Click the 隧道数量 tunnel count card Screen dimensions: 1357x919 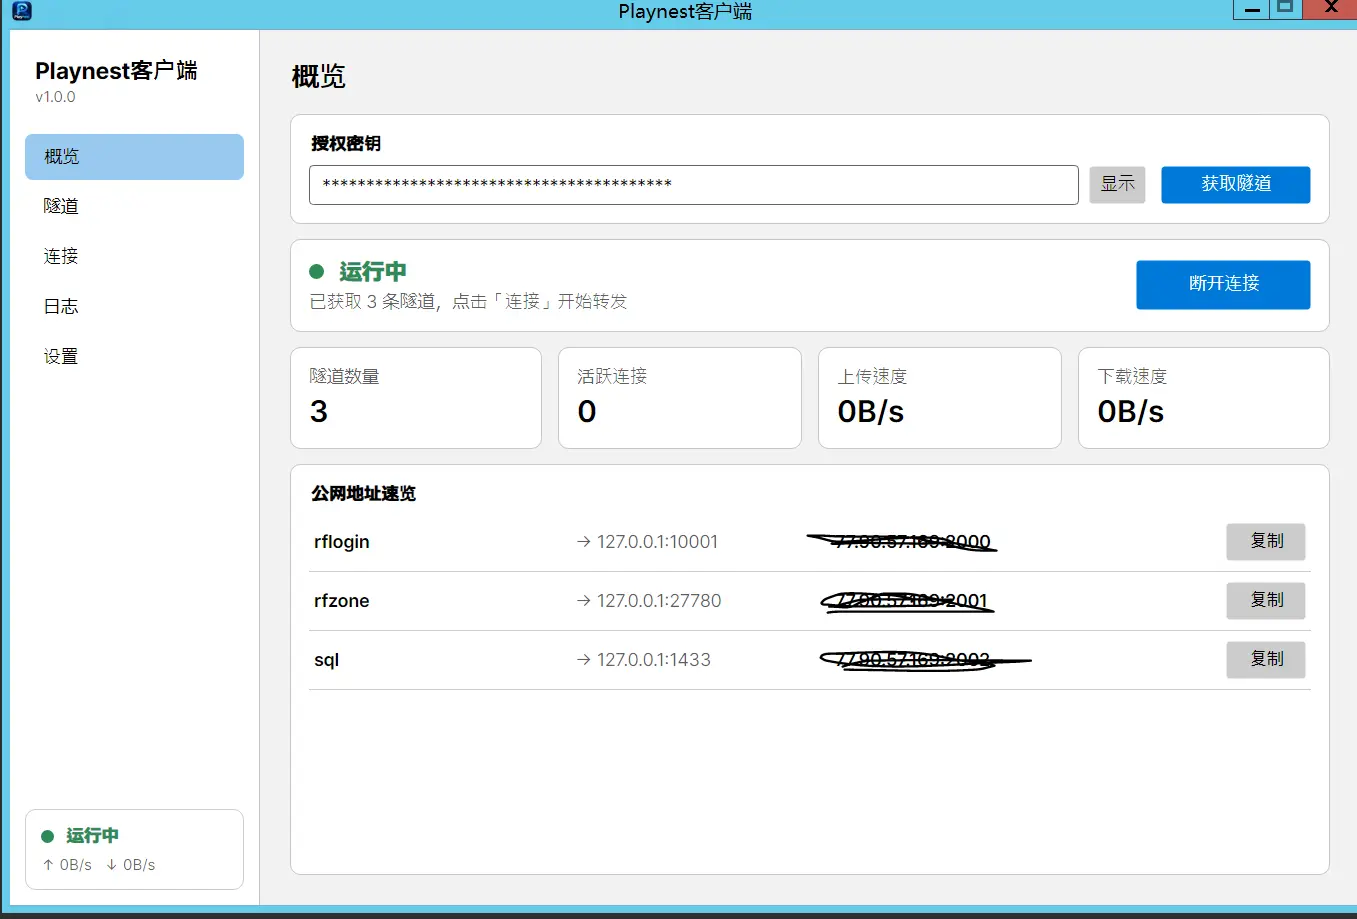(416, 398)
